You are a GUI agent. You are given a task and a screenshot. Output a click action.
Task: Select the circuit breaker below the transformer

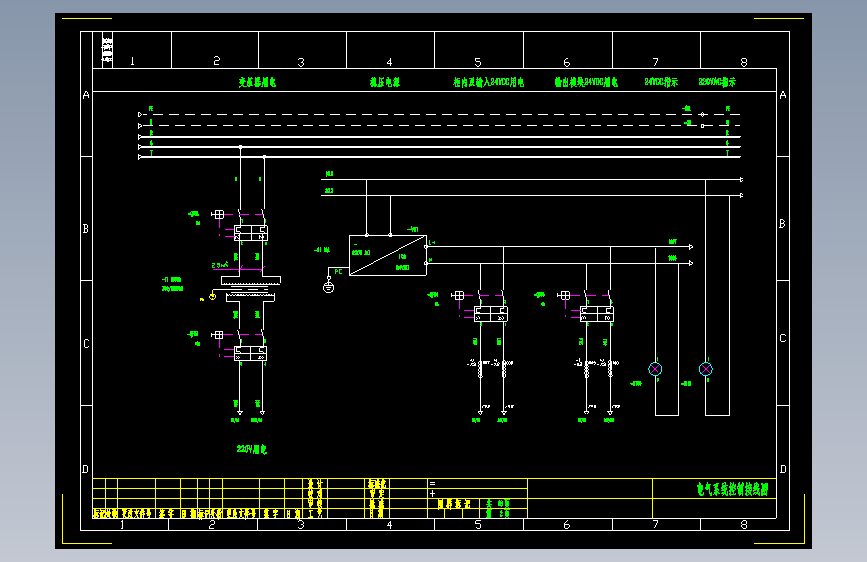250,353
